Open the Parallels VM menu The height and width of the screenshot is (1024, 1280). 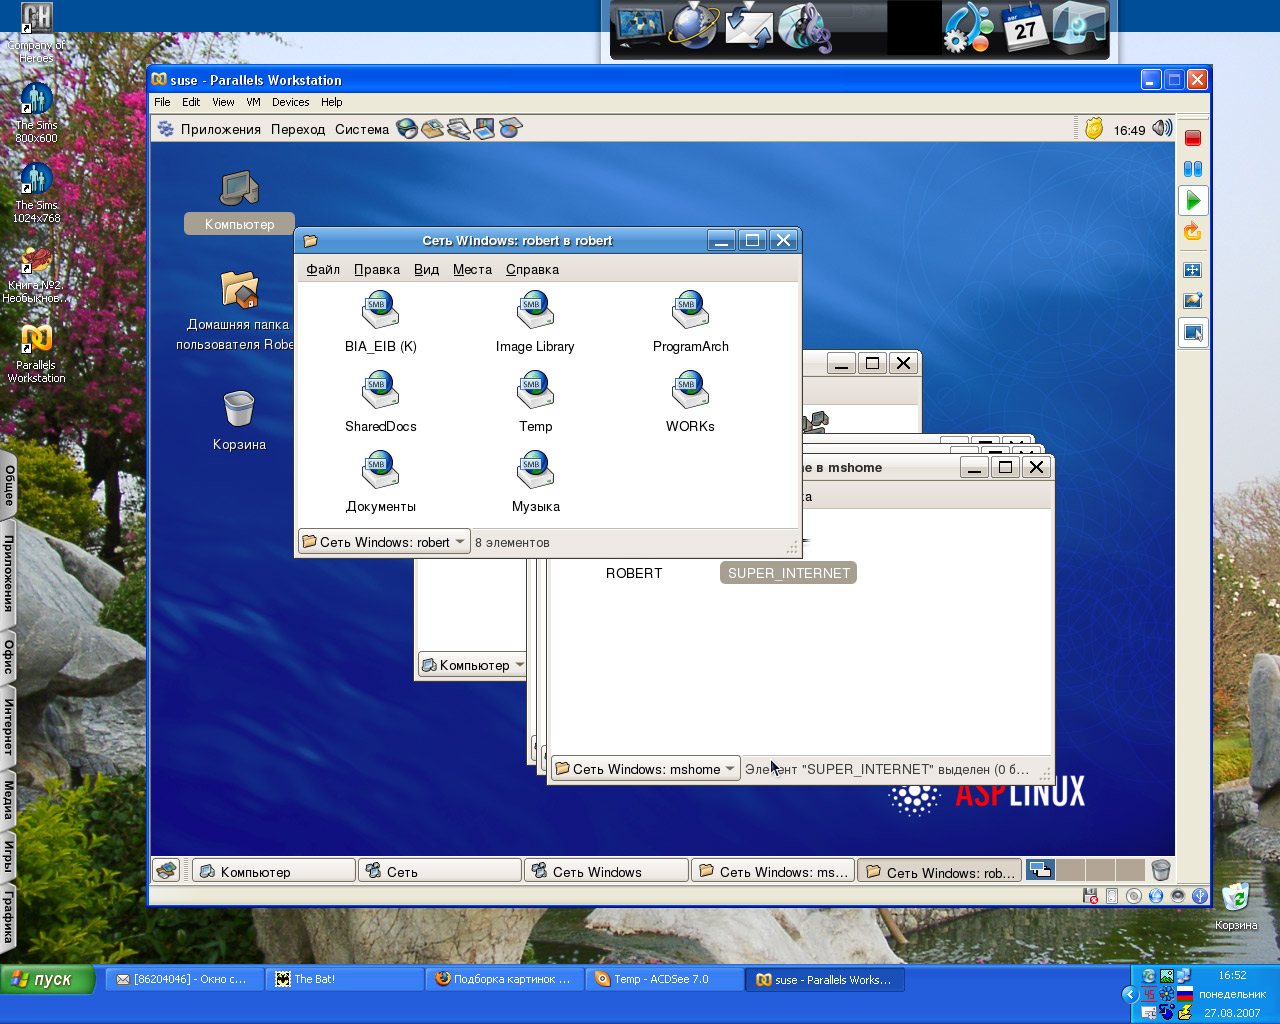(253, 102)
